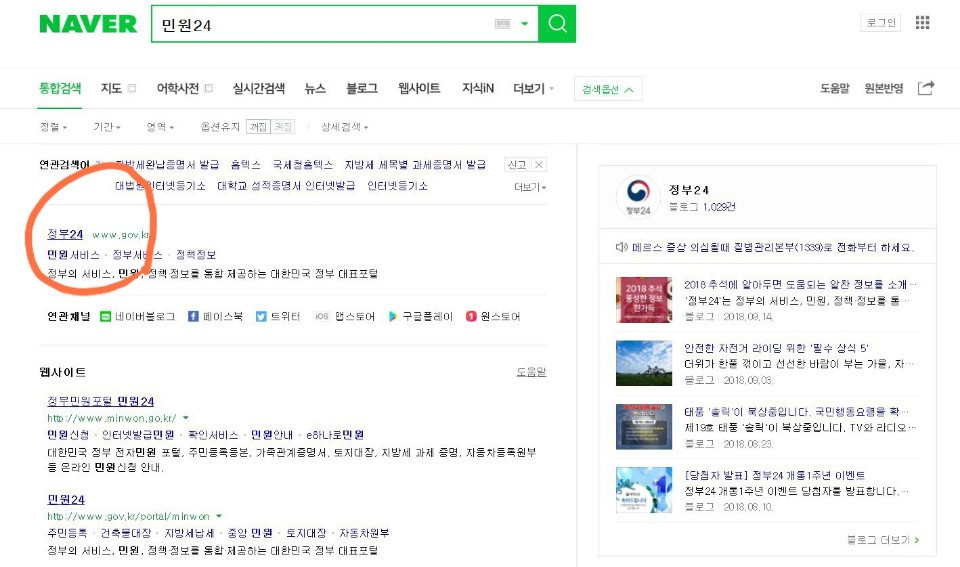The image size is (960, 567).
Task: Open the 기간 dropdown
Action: click(107, 127)
